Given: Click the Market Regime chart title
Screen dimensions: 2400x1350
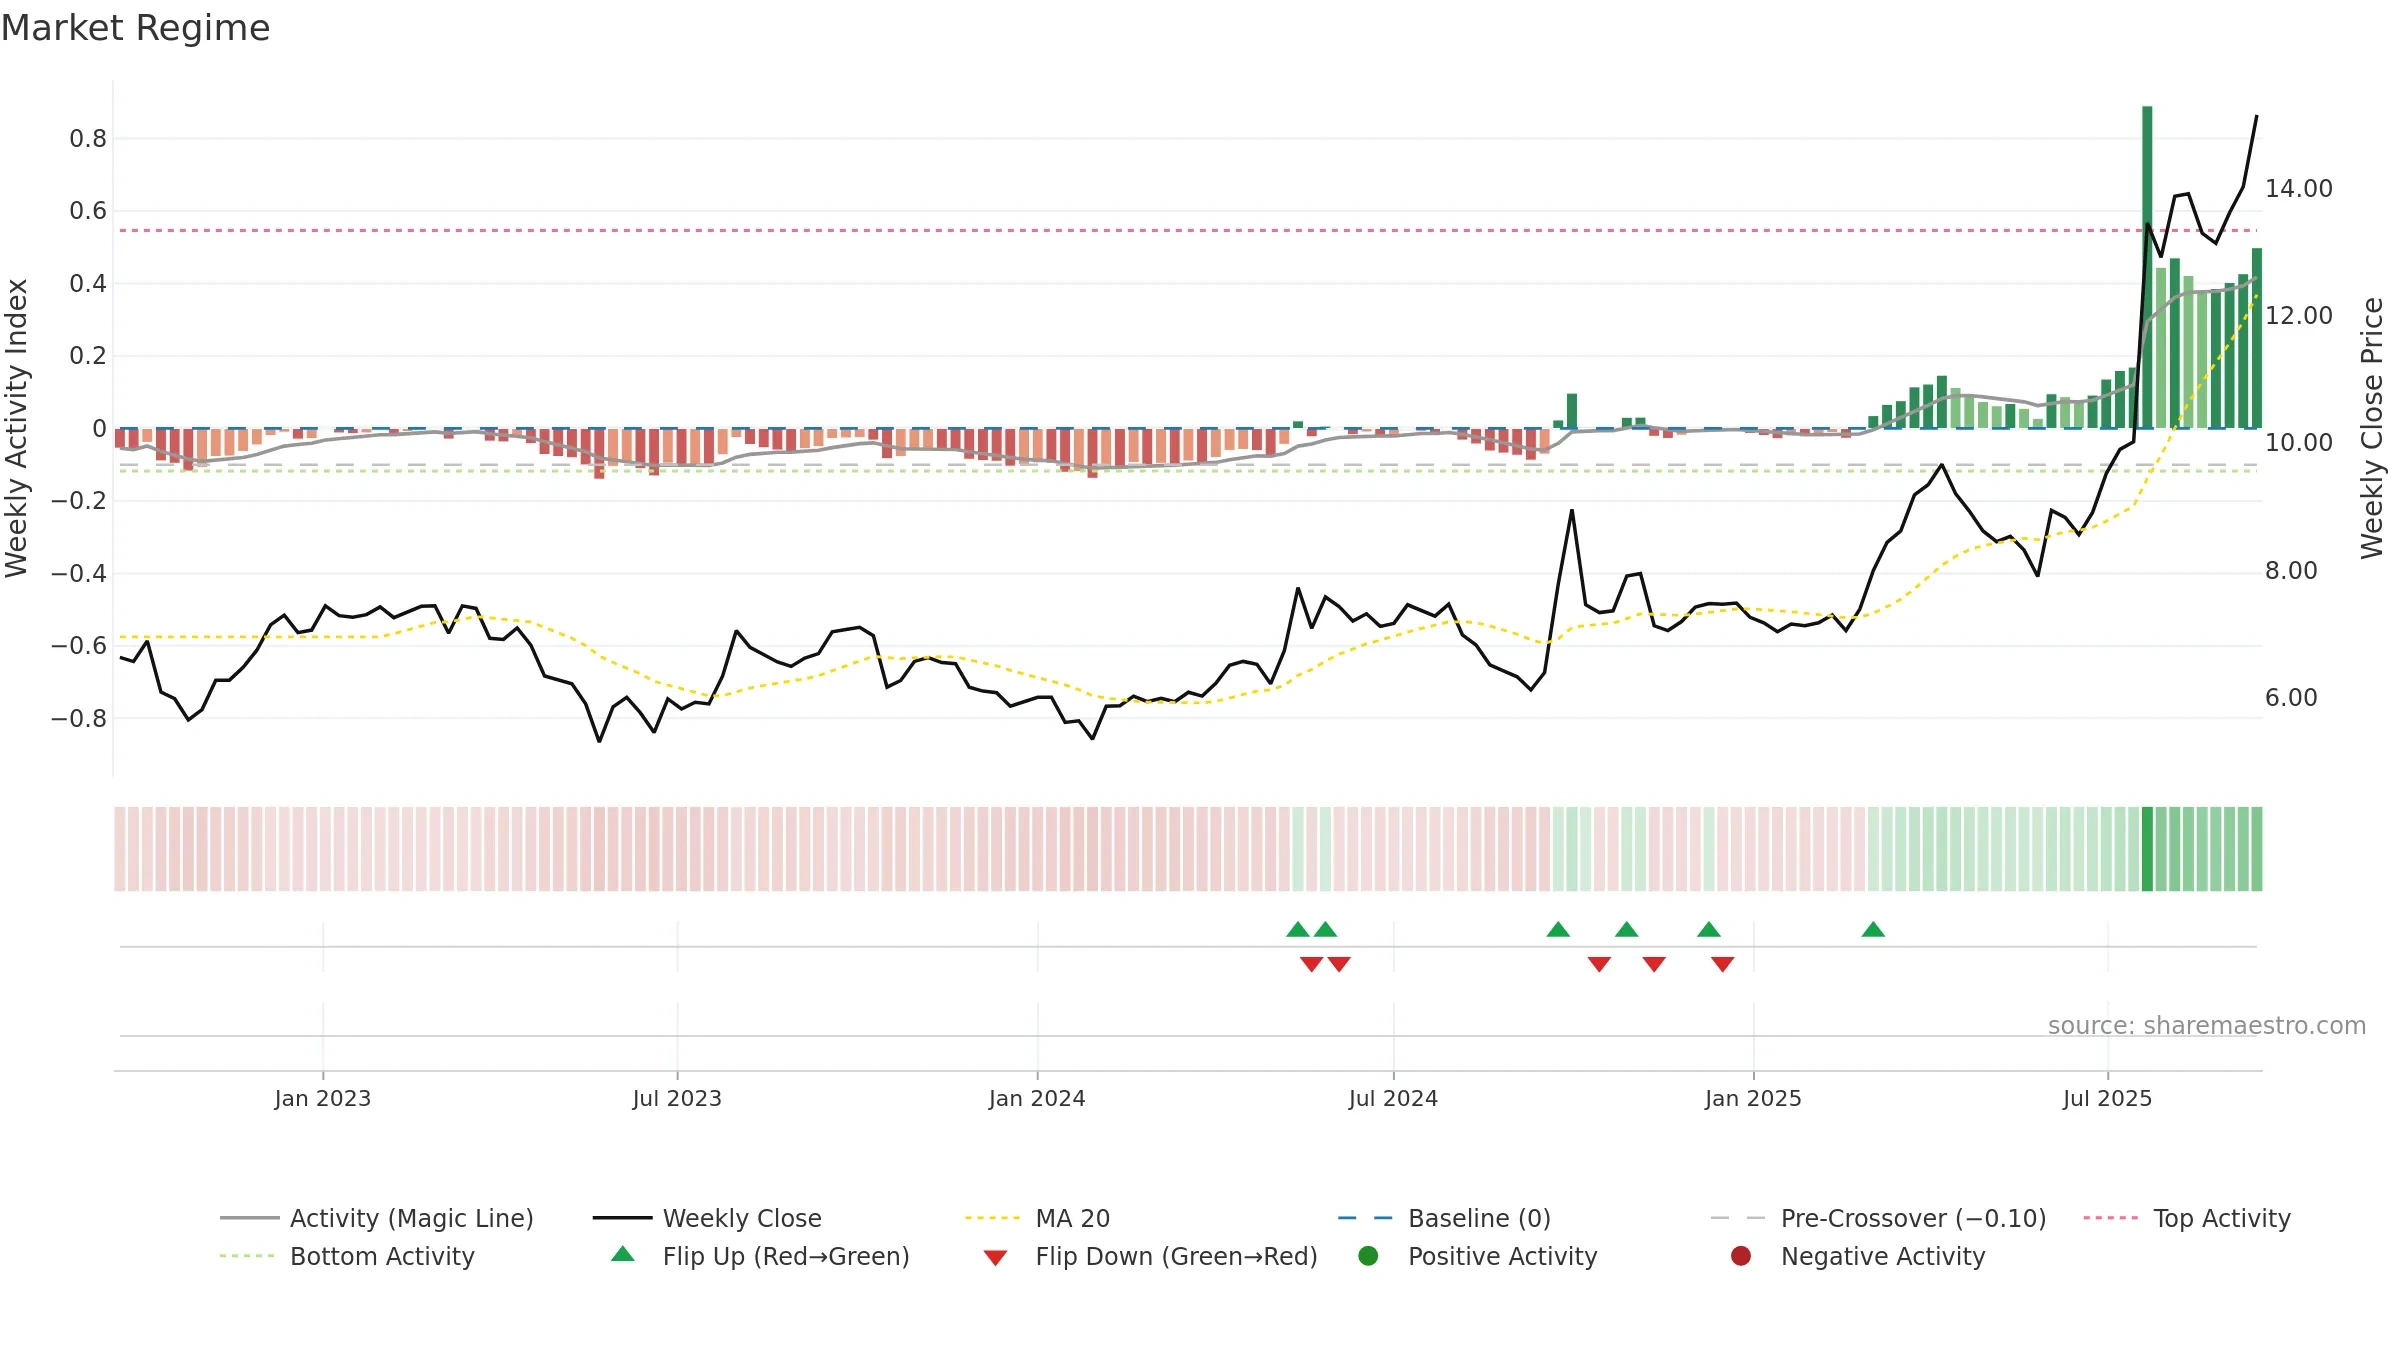Looking at the screenshot, I should coord(135,28).
